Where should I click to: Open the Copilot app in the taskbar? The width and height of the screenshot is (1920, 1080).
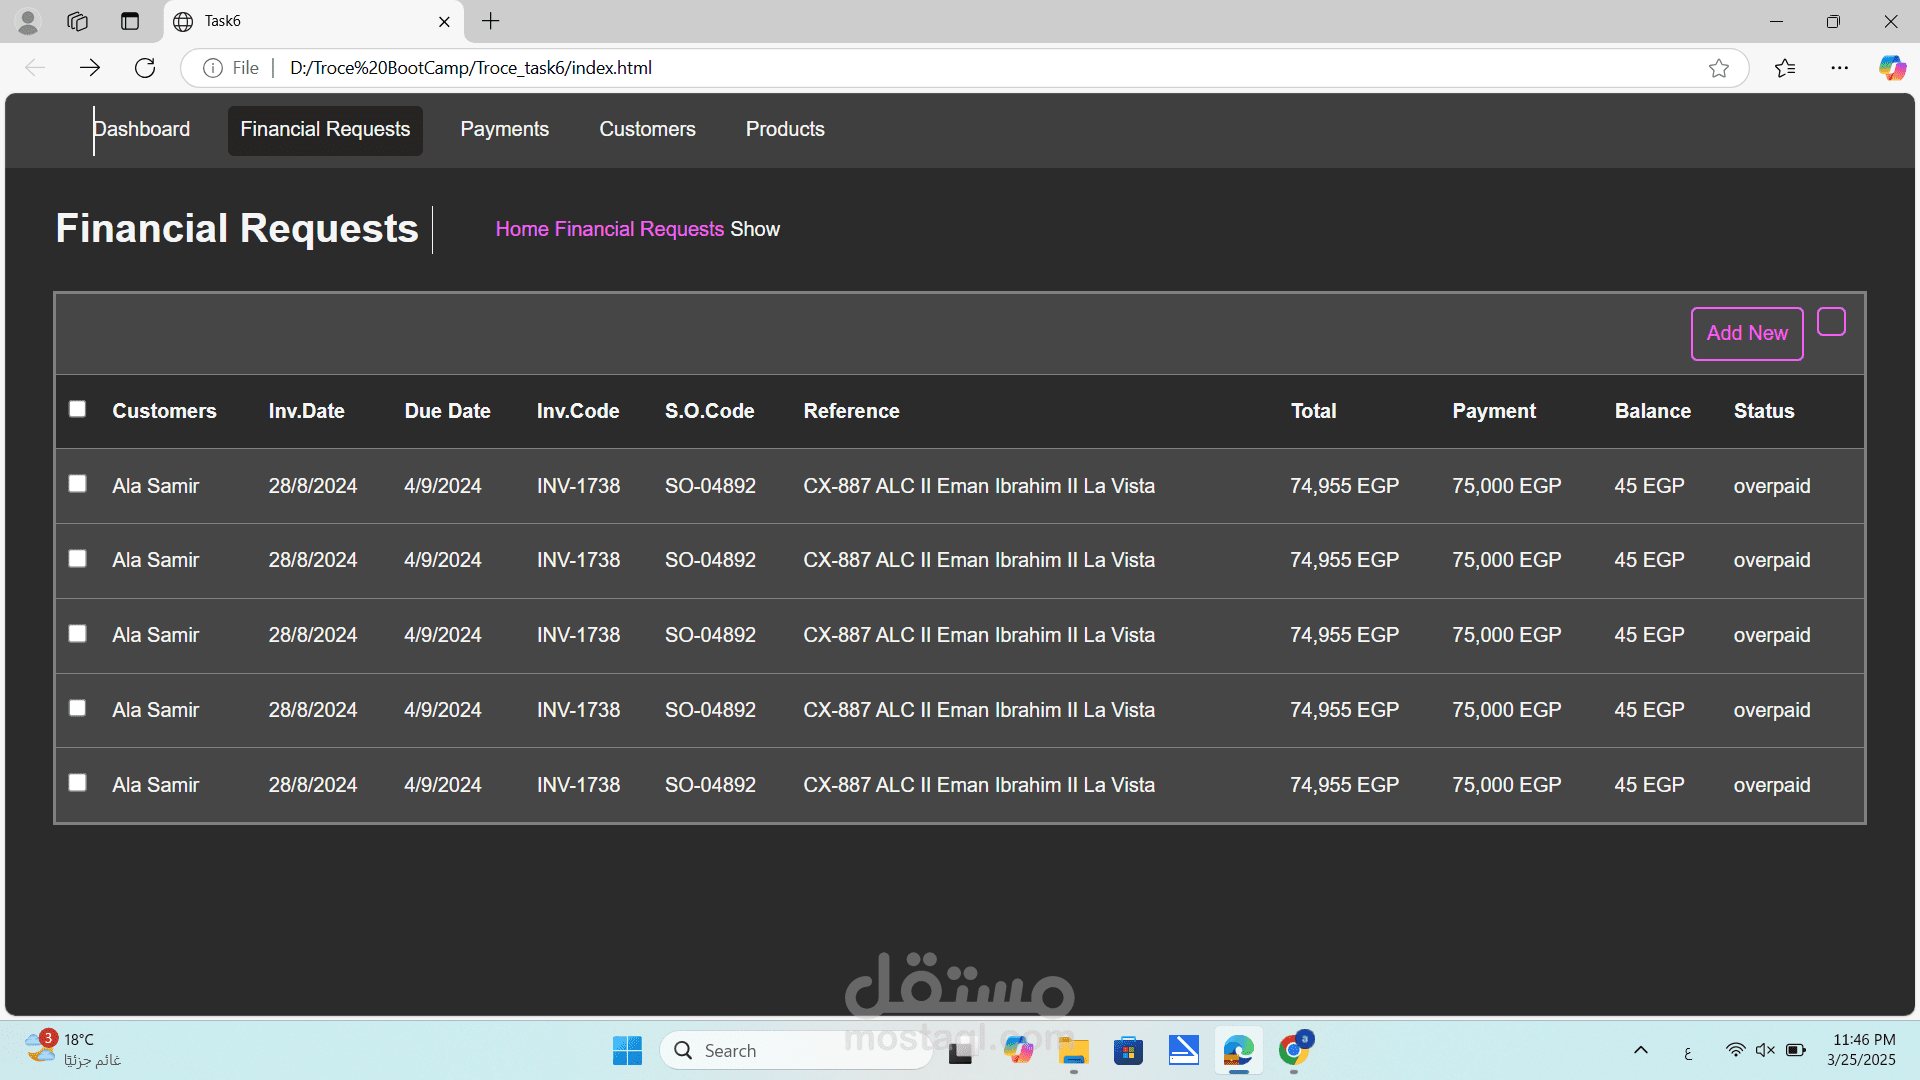click(x=1018, y=1050)
